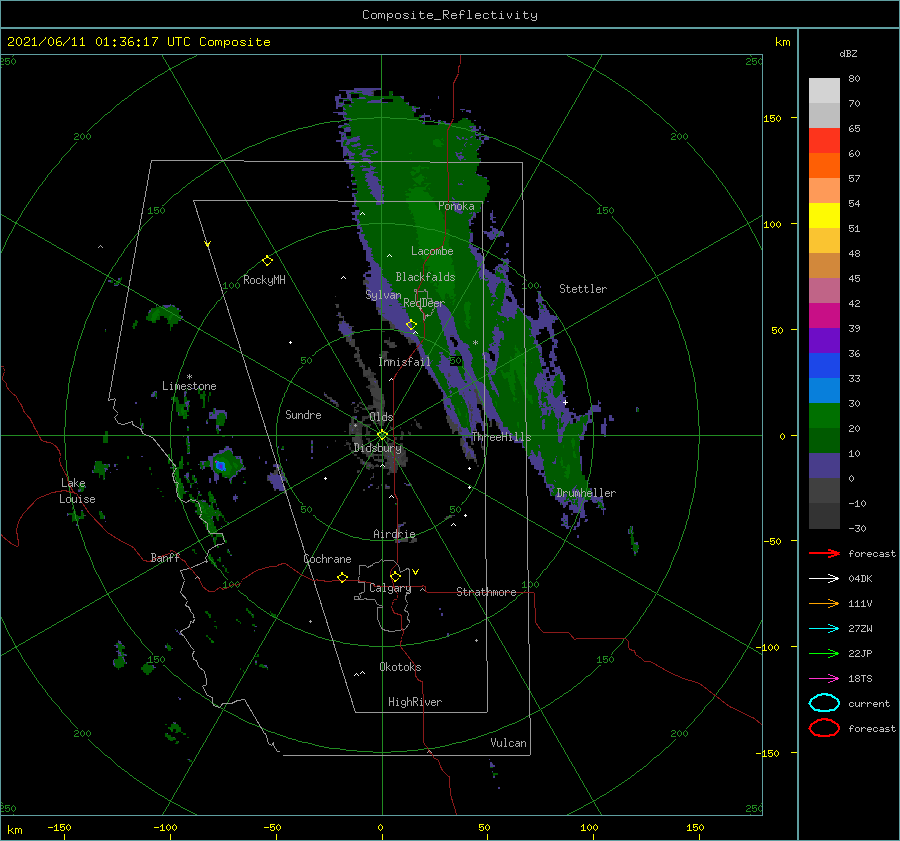Image resolution: width=900 pixels, height=841 pixels.
Task: Click the Stettler city label
Action: coord(583,289)
